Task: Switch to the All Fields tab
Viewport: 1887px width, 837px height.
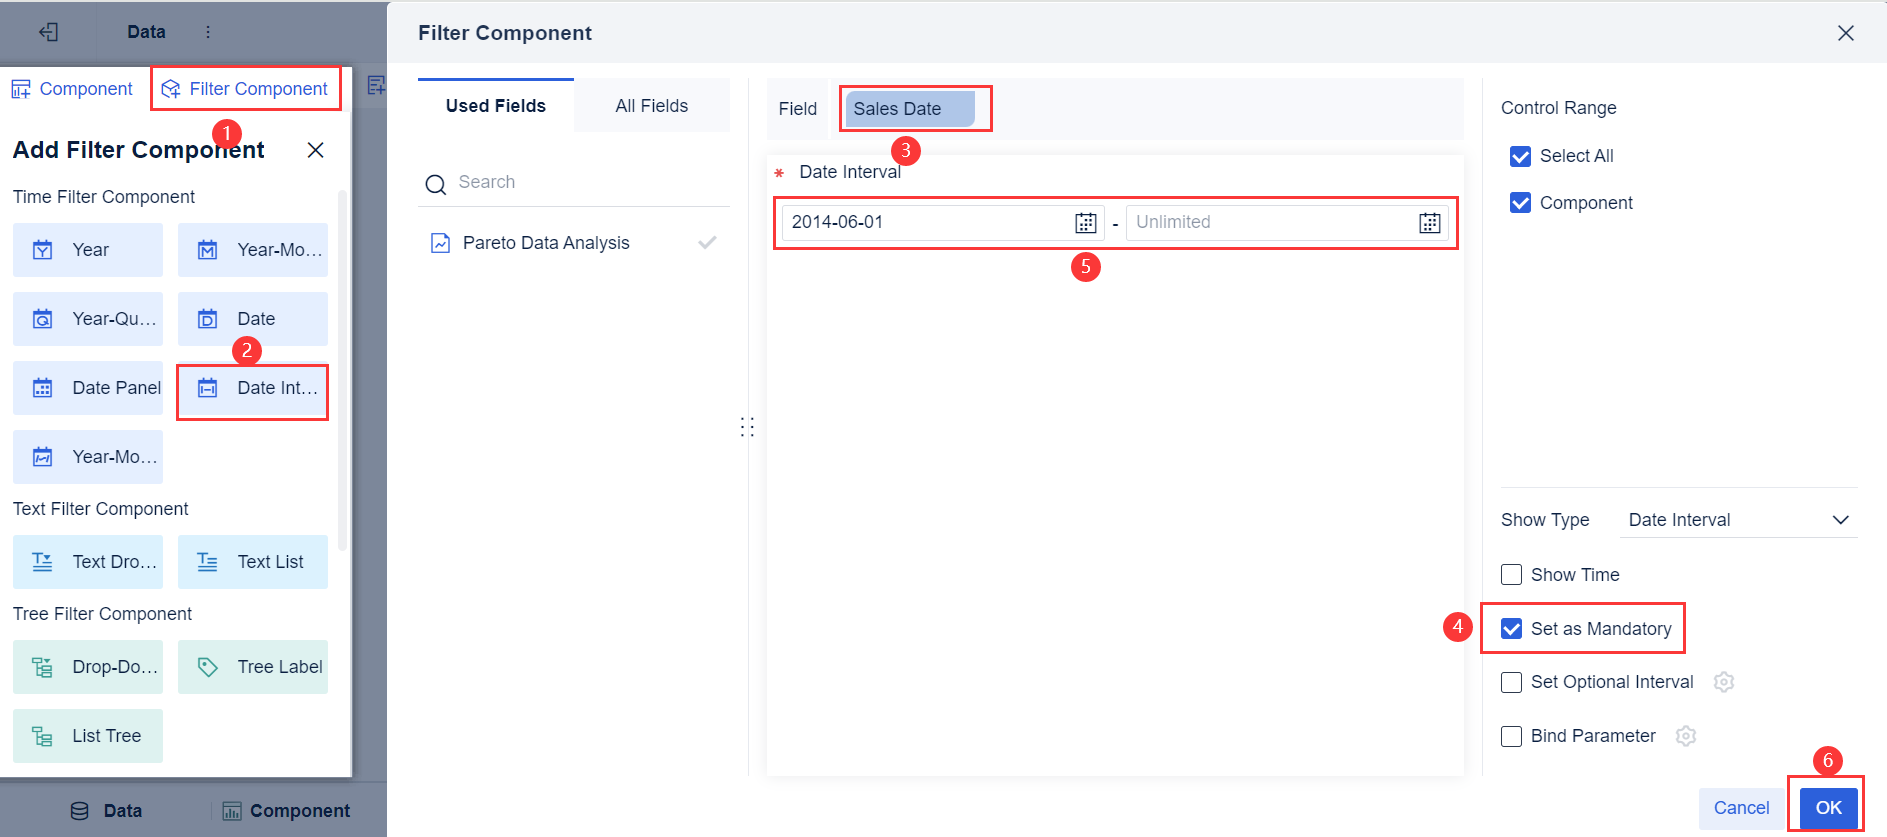Action: tap(652, 106)
